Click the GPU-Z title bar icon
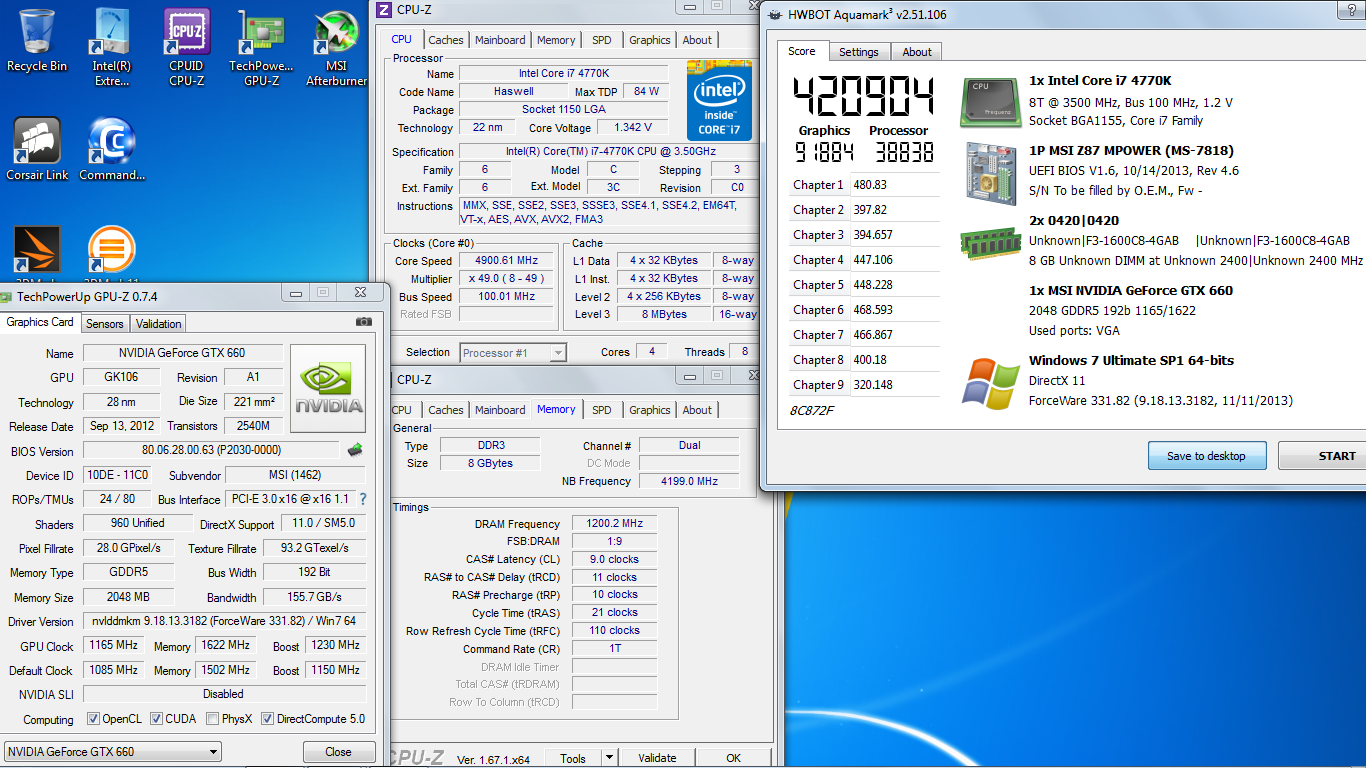Screen dimensions: 1366x768 6,296
